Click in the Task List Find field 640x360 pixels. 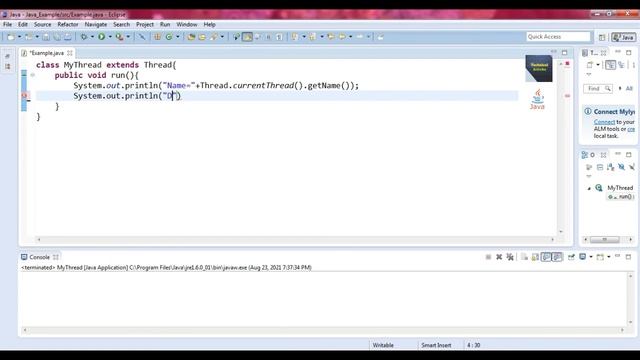point(598,89)
